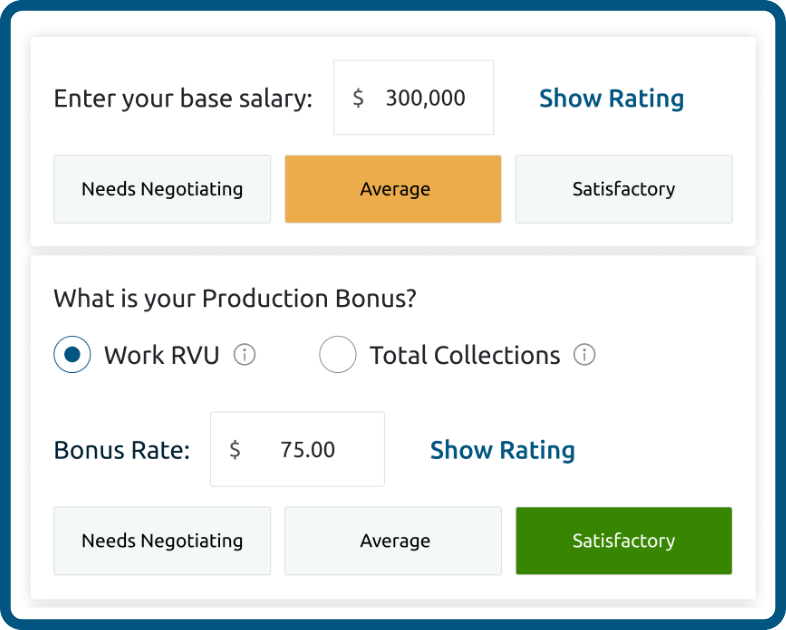Open the Total Collections info tooltip icon
The height and width of the screenshot is (630, 786).
click(585, 355)
